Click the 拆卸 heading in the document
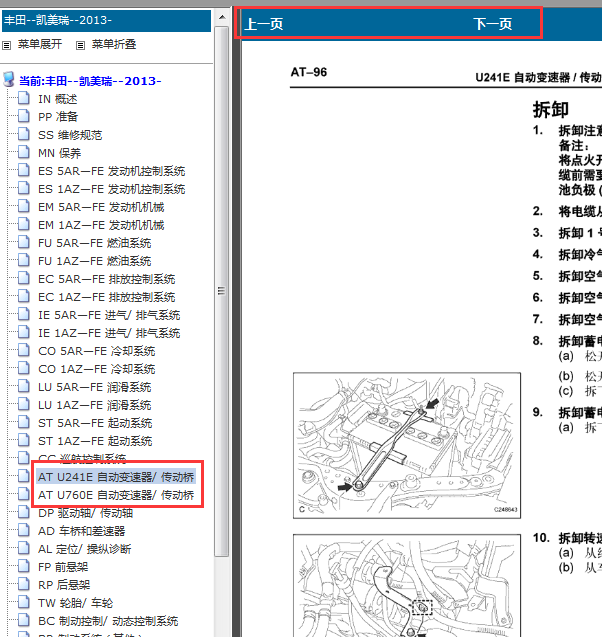Image resolution: width=602 pixels, height=637 pixels. 550,109
